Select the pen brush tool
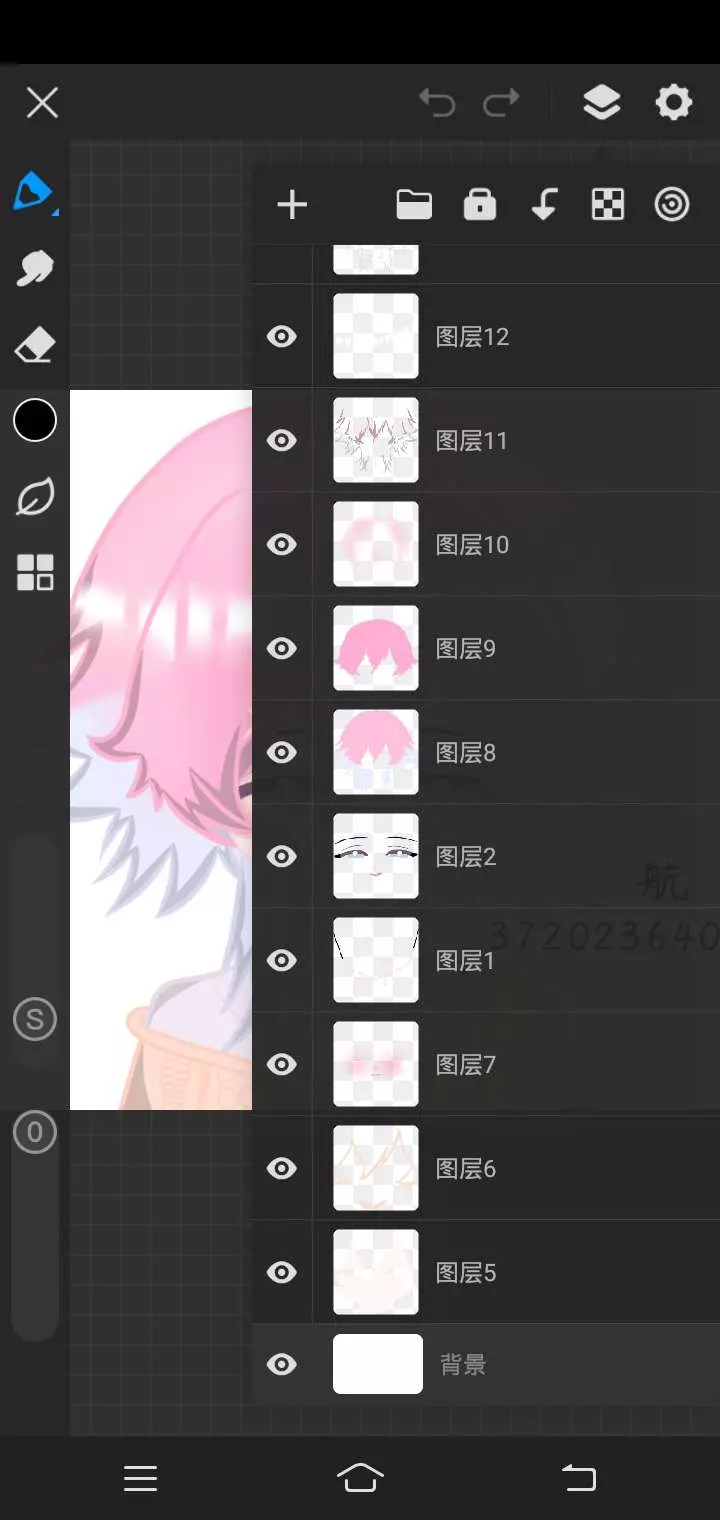 click(34, 191)
